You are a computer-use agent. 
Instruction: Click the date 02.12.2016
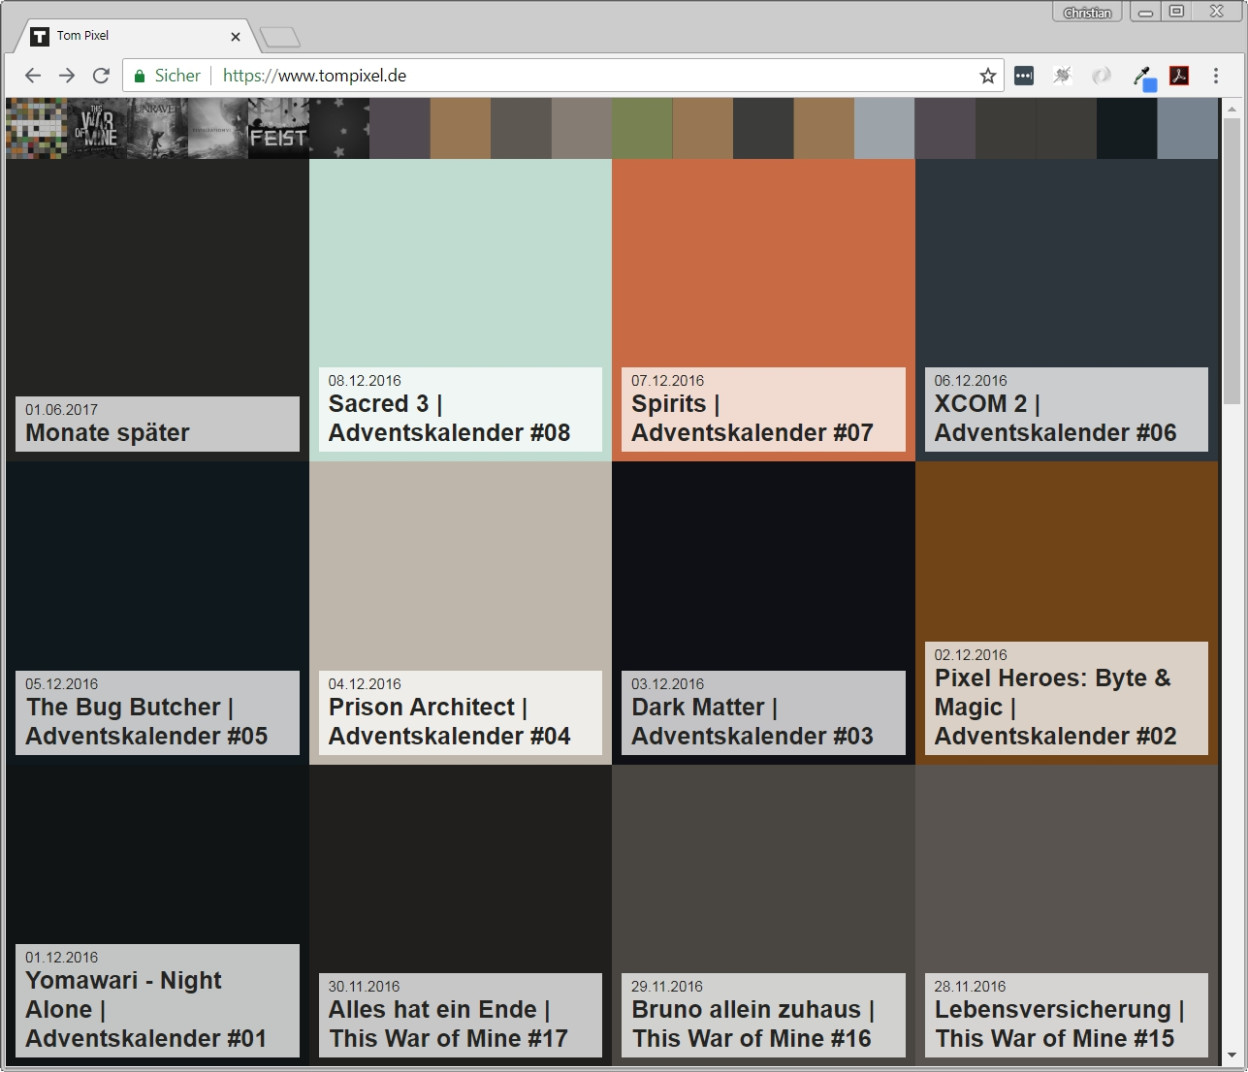[971, 655]
